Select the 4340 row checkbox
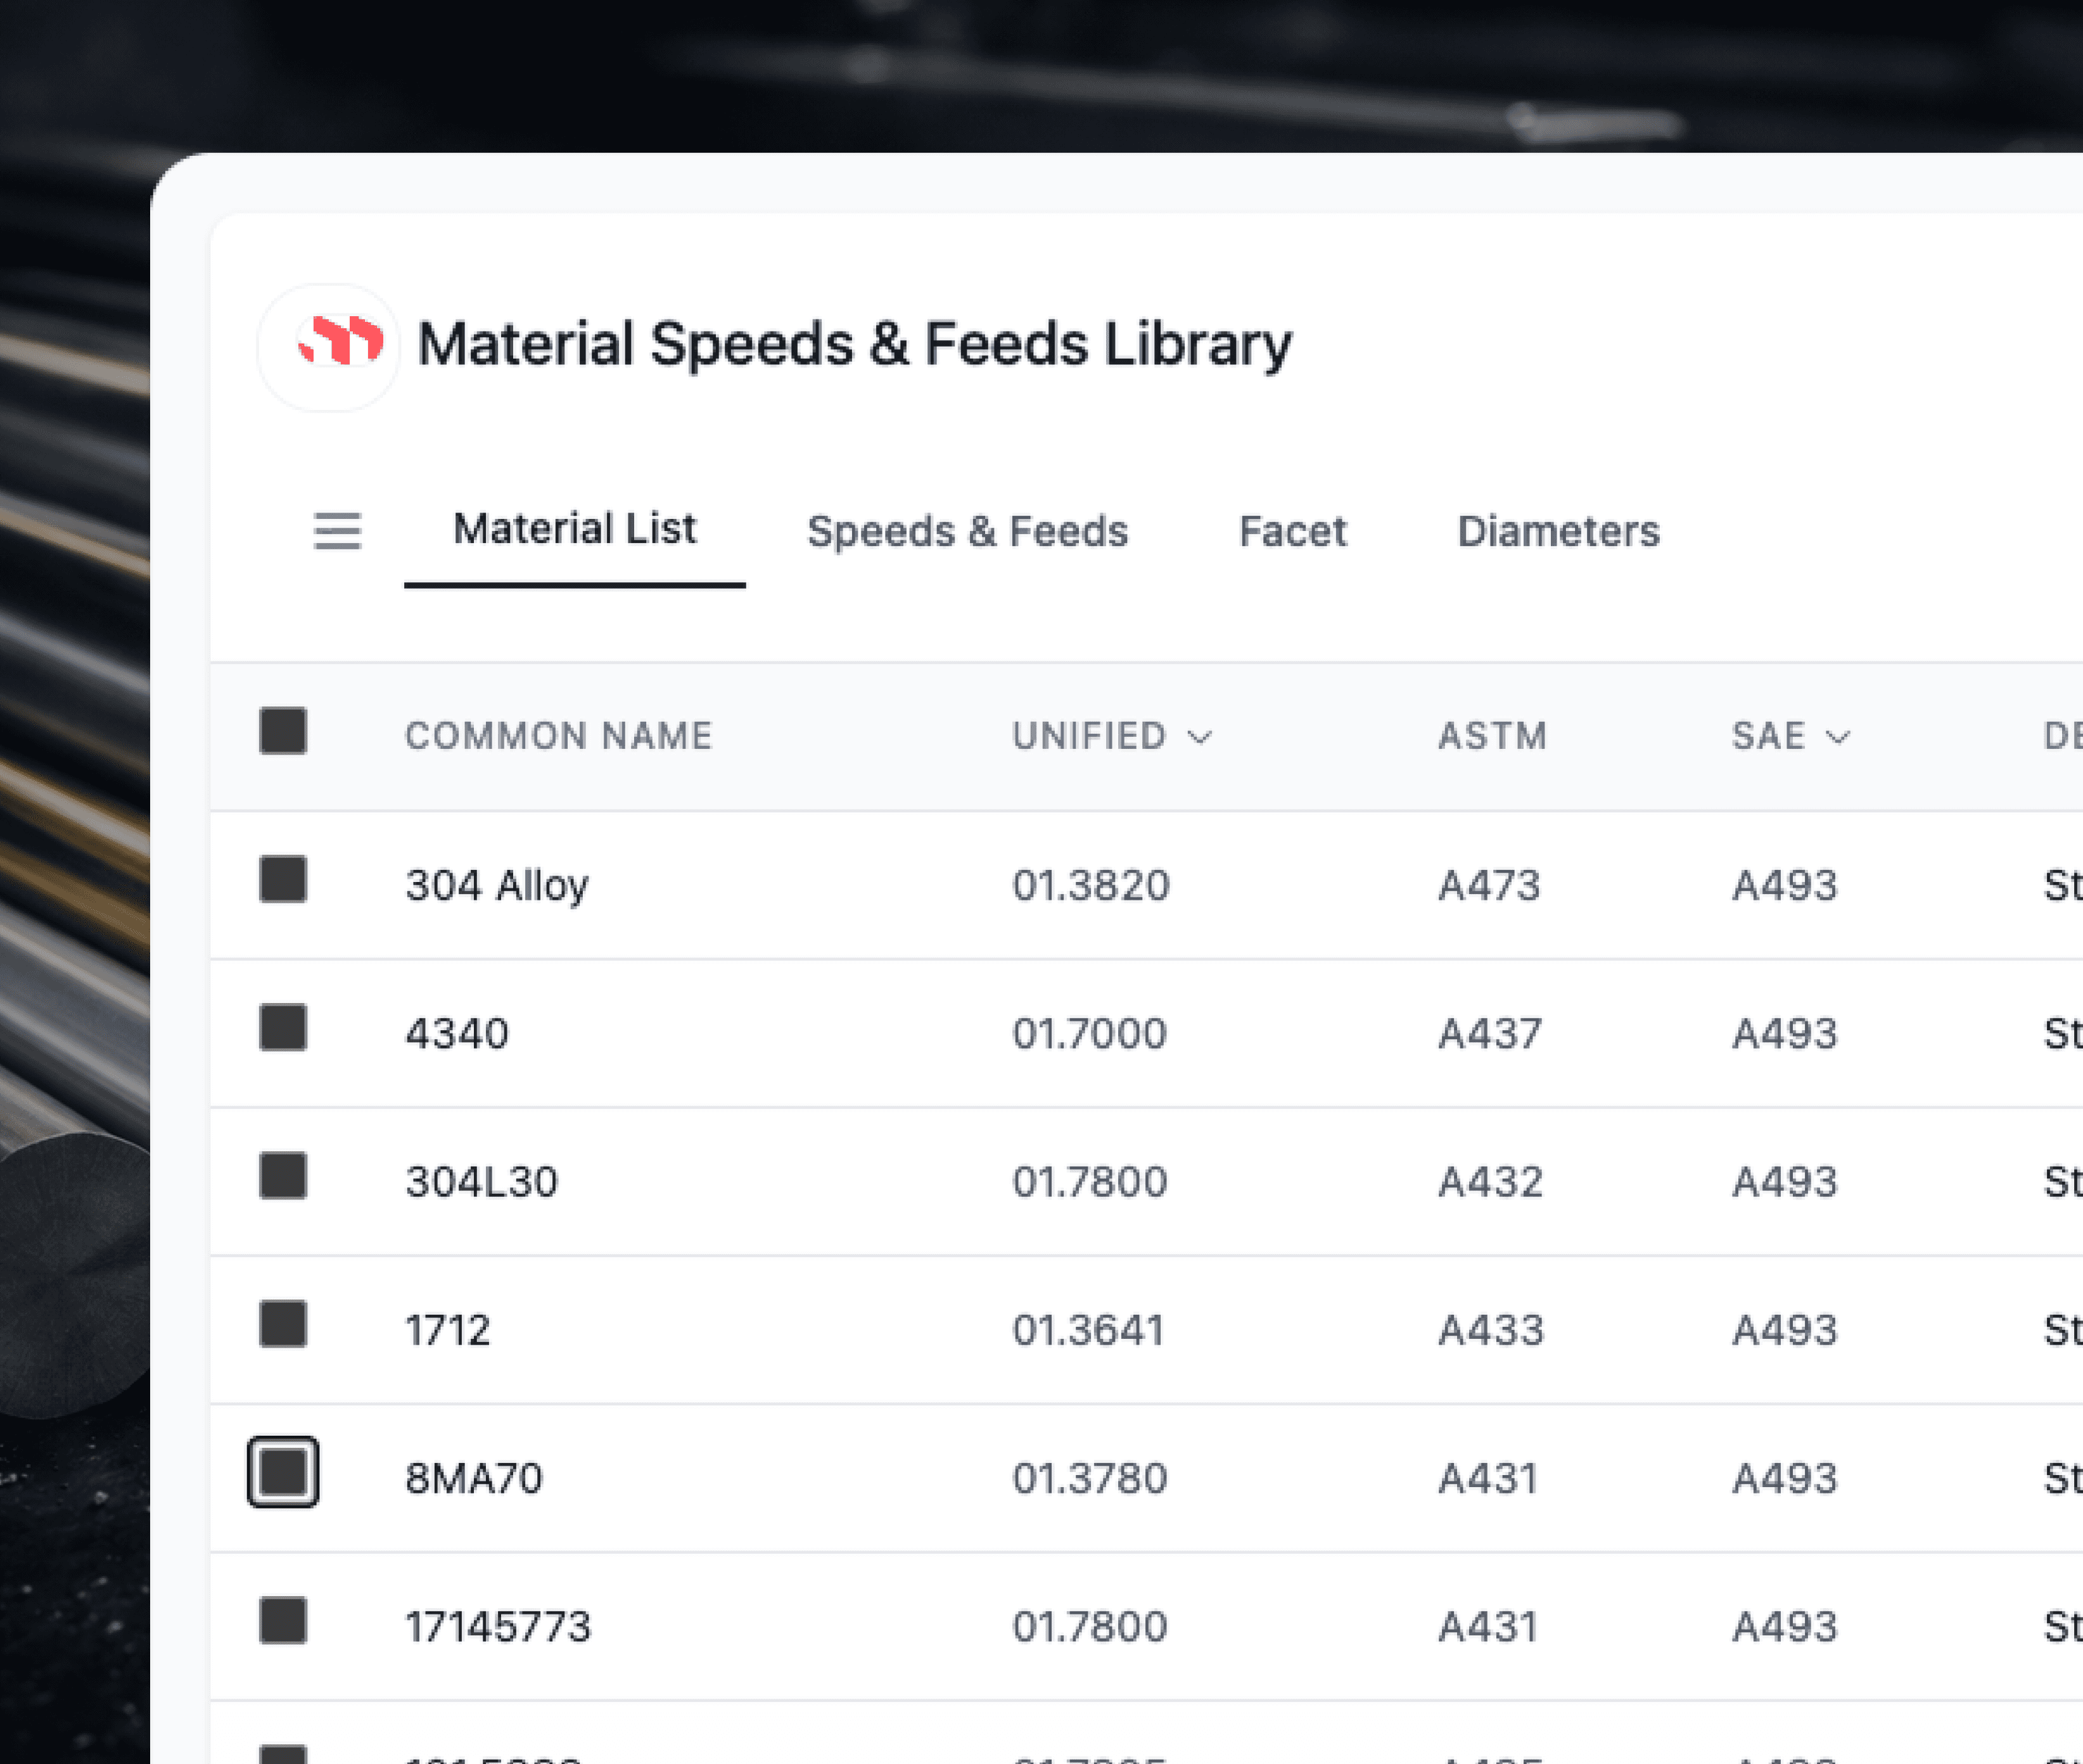The image size is (2083, 1764). (283, 1028)
